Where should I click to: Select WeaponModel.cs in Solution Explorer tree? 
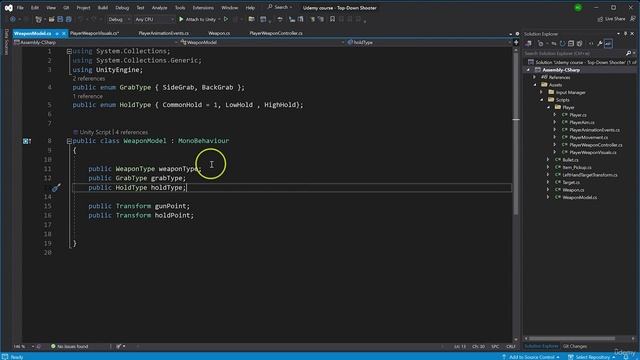pos(580,198)
